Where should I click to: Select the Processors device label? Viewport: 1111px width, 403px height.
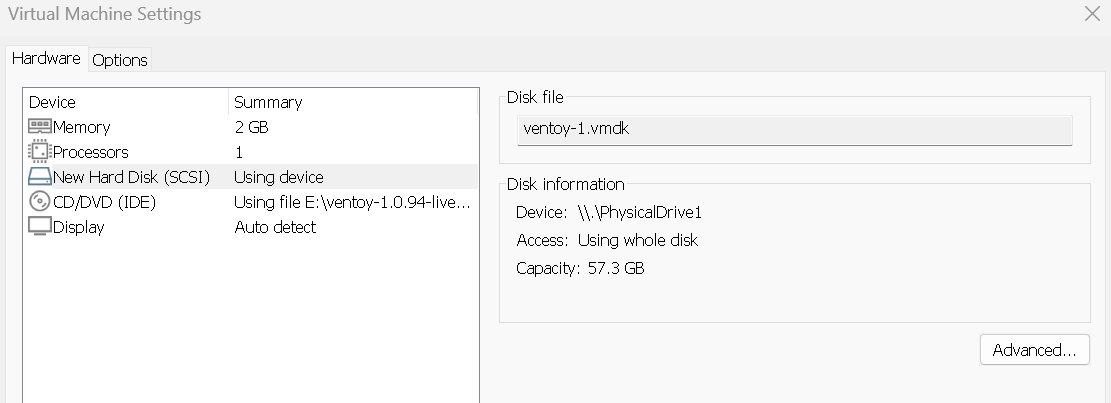tap(91, 152)
